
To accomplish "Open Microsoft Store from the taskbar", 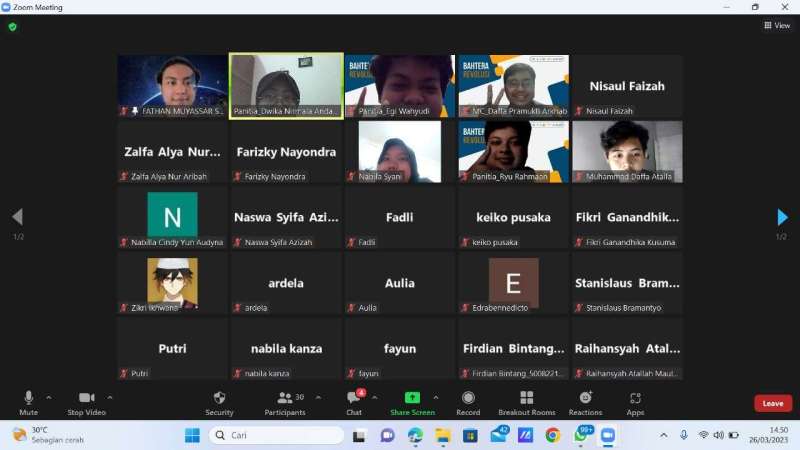I will (470, 436).
